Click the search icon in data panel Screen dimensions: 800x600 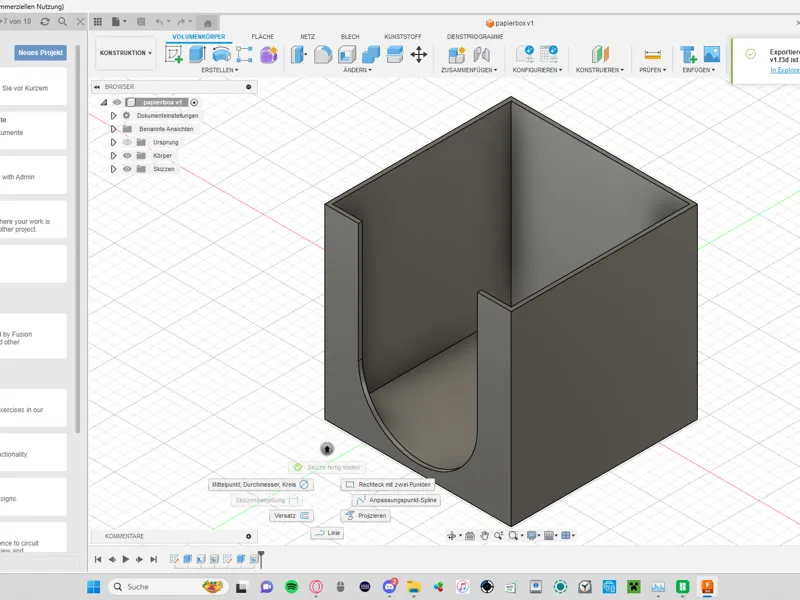pos(62,21)
